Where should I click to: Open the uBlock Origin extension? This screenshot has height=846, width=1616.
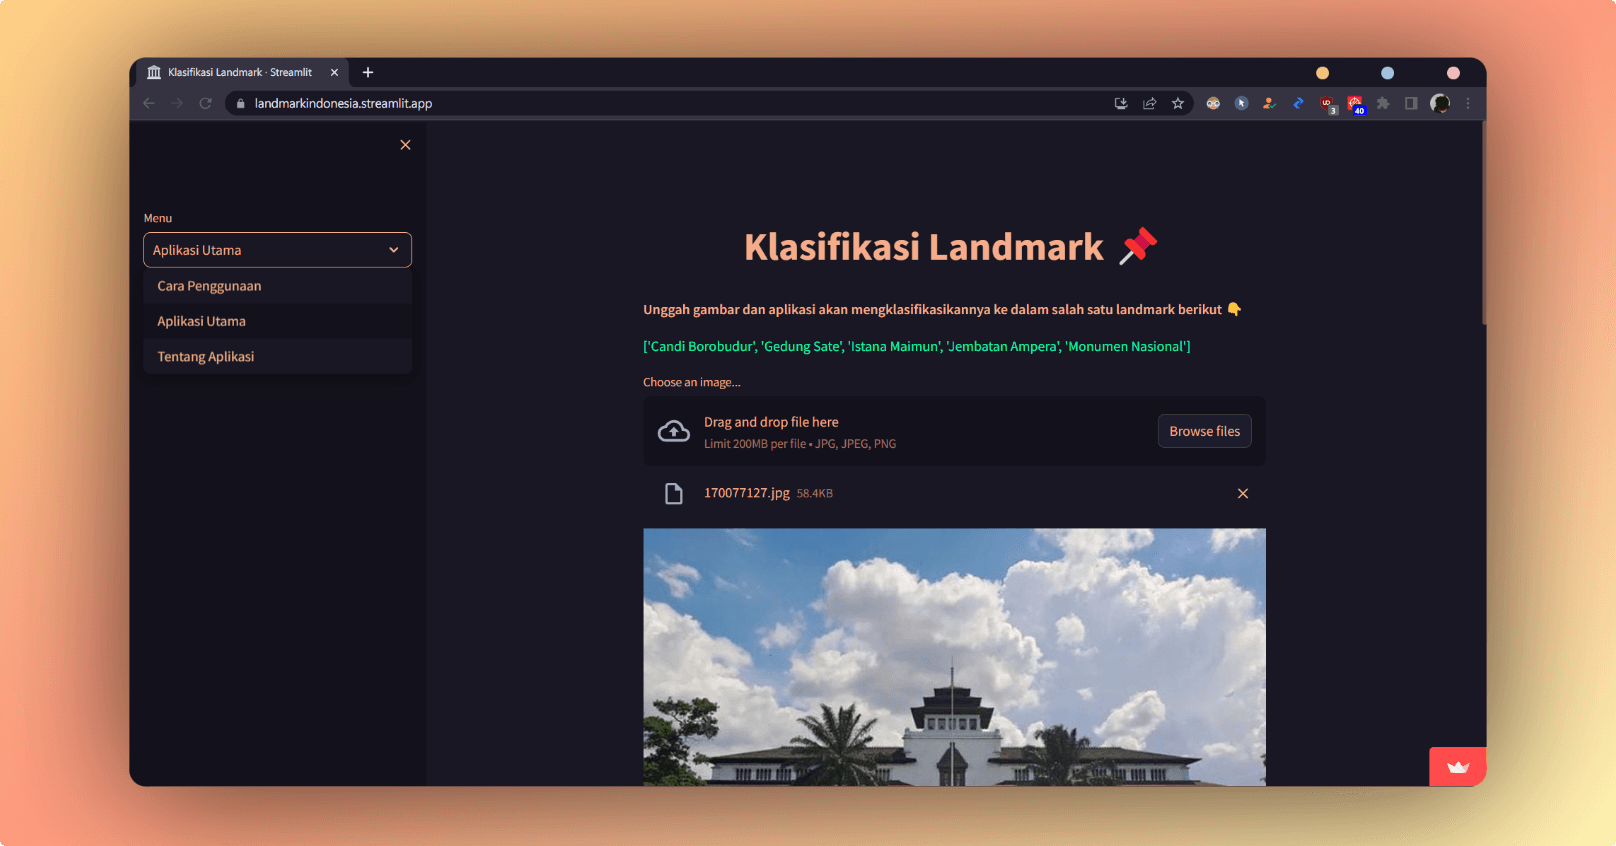[x=1327, y=103]
